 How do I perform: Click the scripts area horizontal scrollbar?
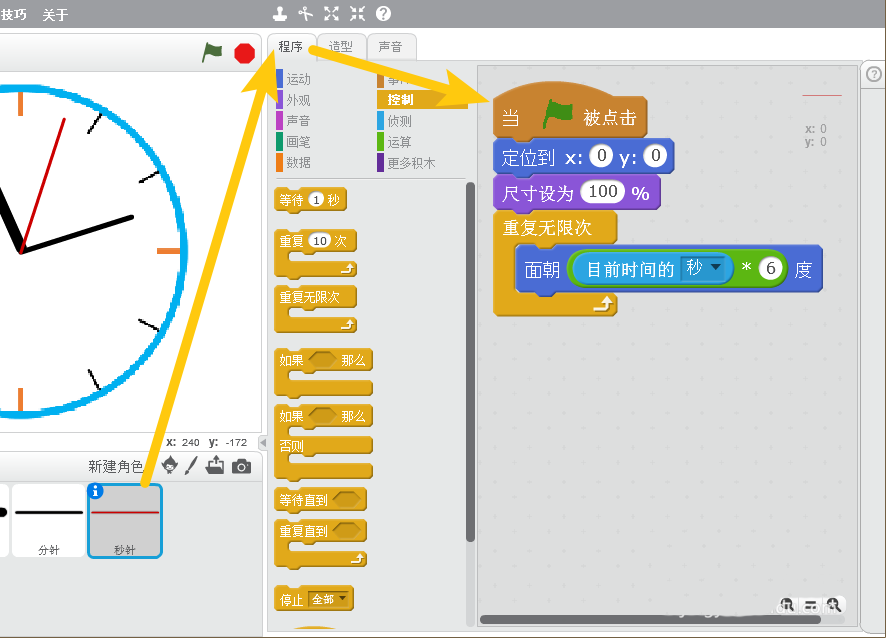click(650, 620)
